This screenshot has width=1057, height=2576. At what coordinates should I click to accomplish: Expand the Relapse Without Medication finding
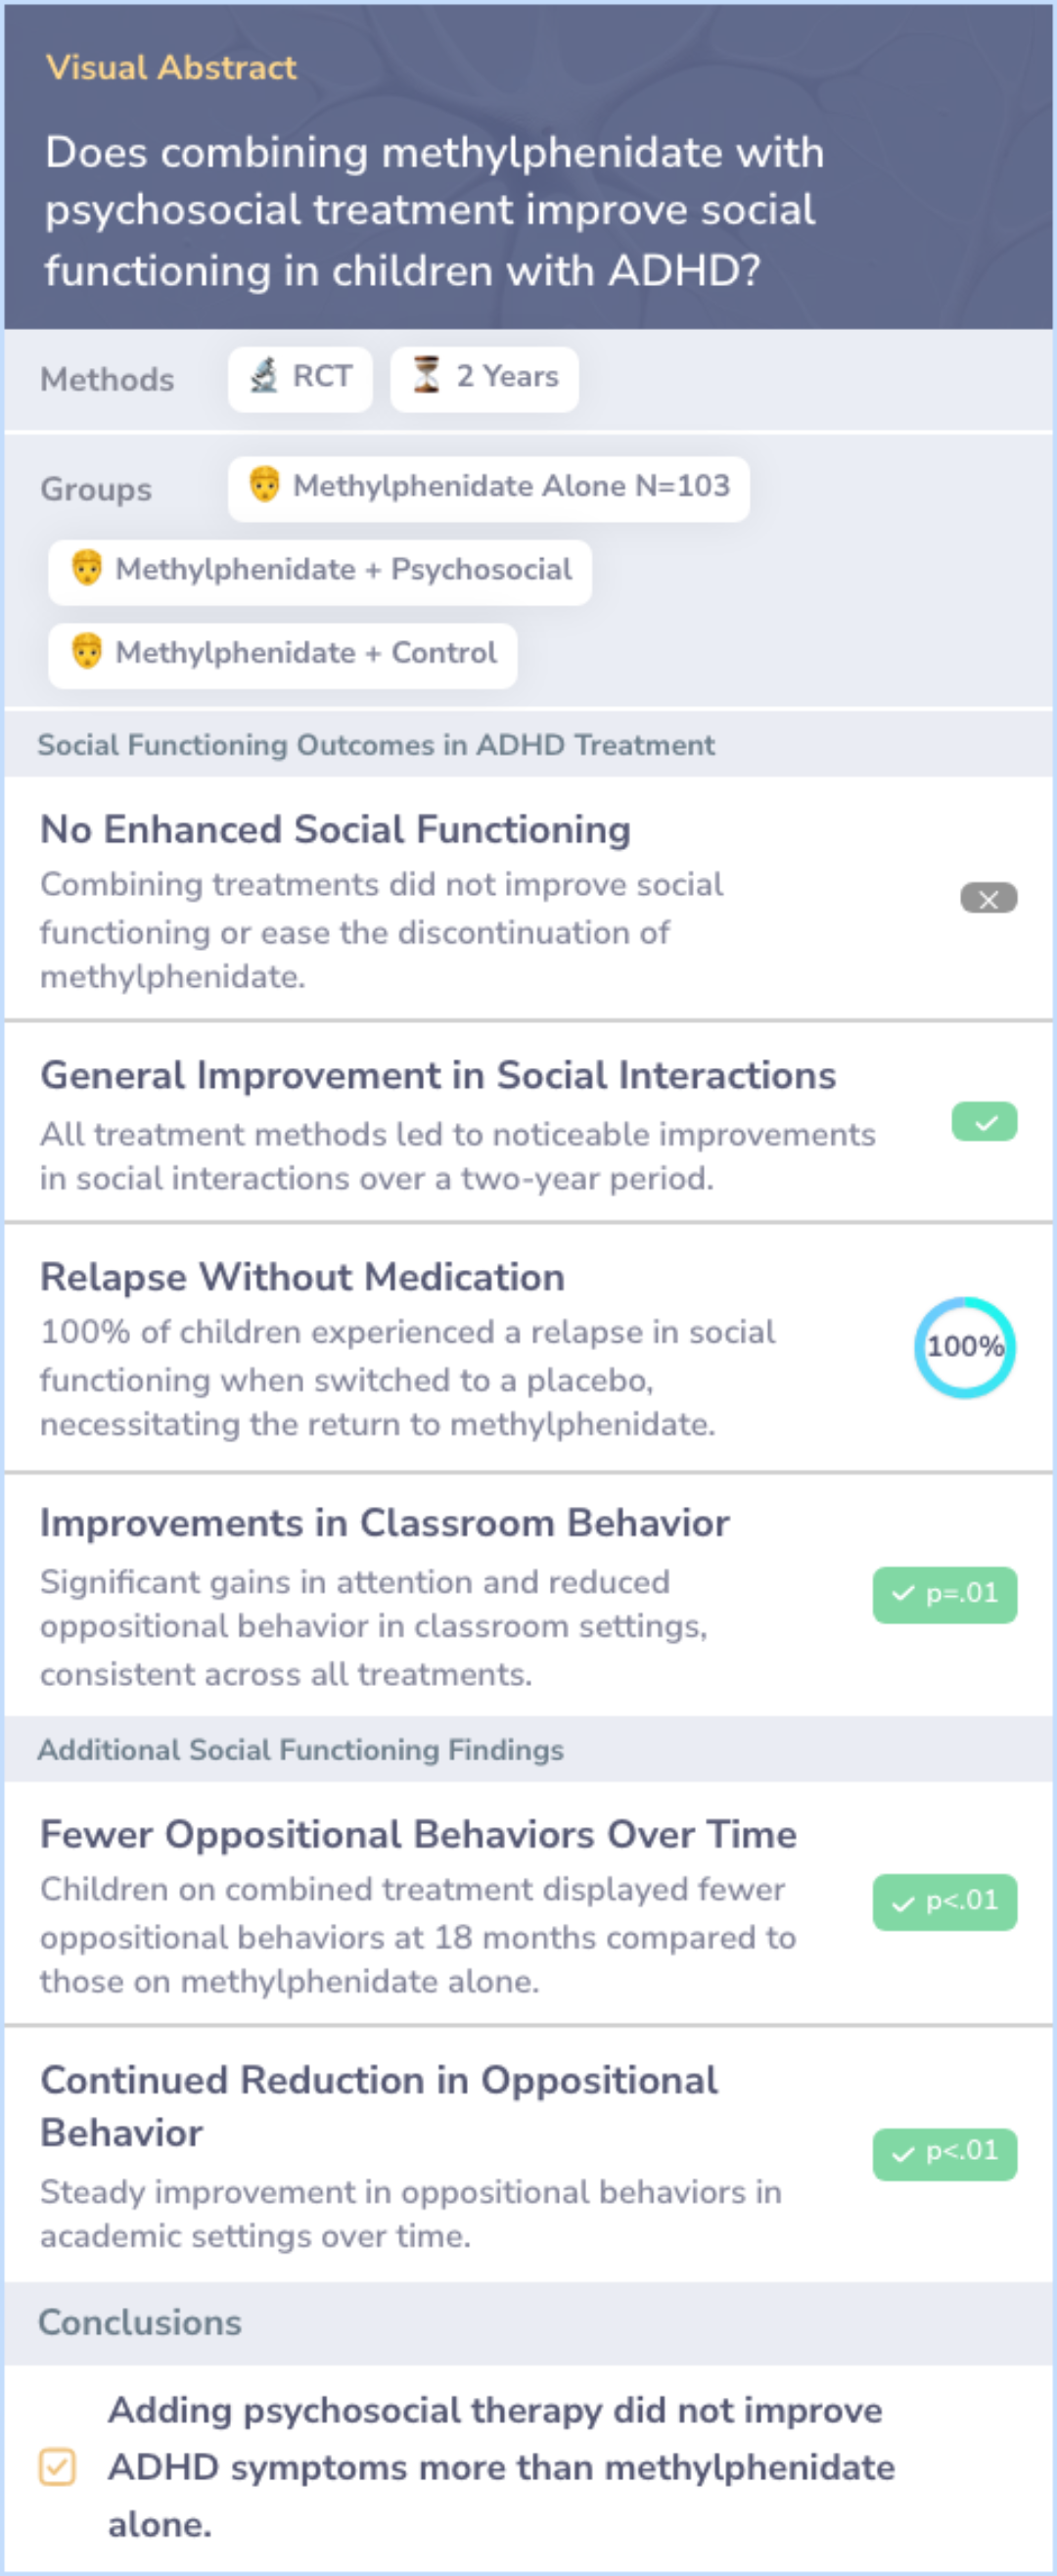tap(528, 1348)
